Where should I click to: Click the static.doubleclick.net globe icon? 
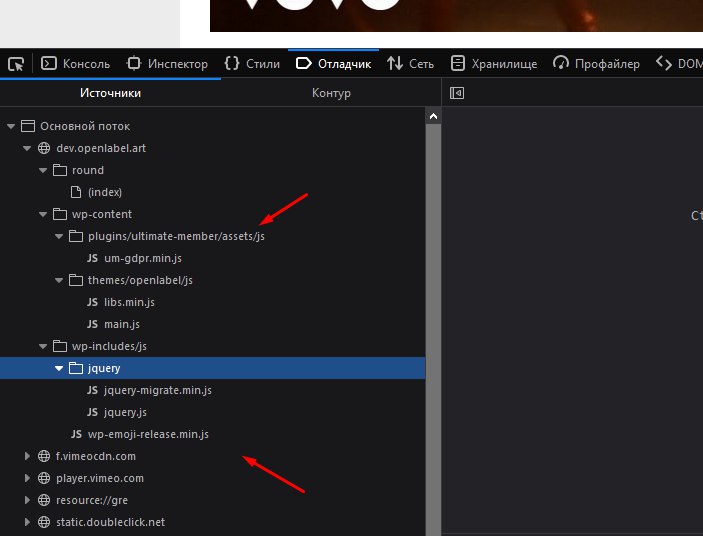[x=43, y=522]
